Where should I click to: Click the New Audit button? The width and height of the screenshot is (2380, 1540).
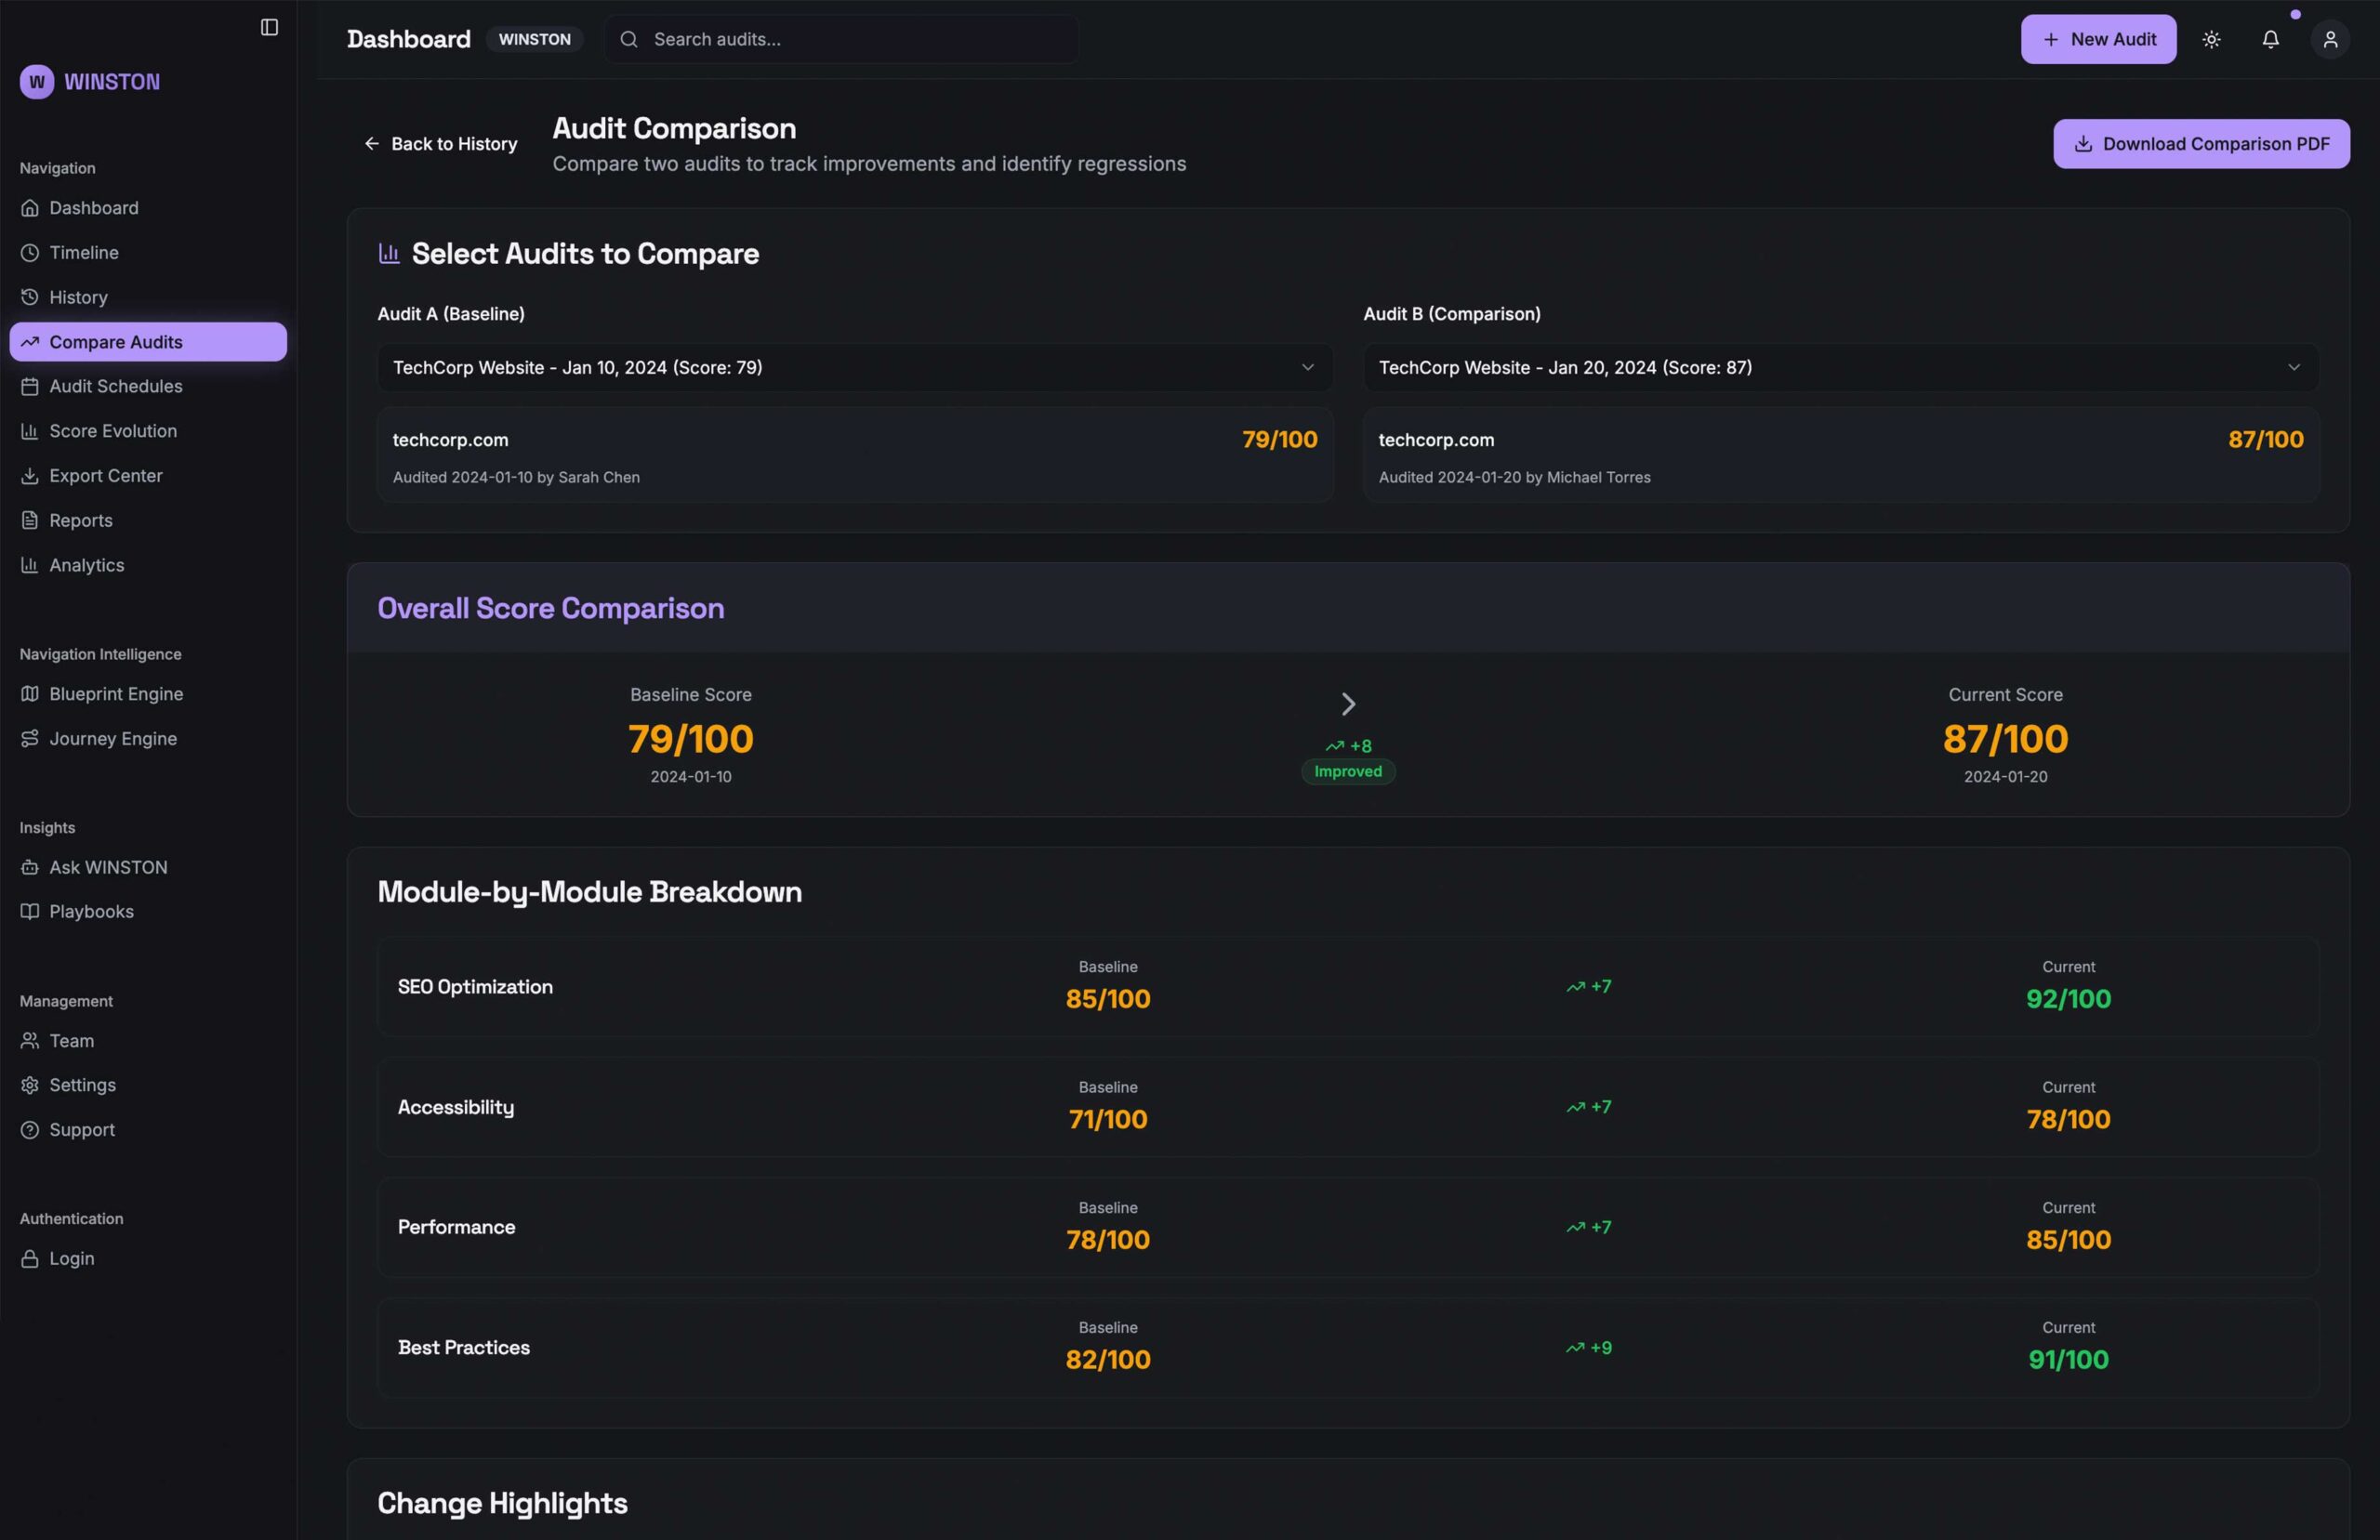click(2097, 39)
